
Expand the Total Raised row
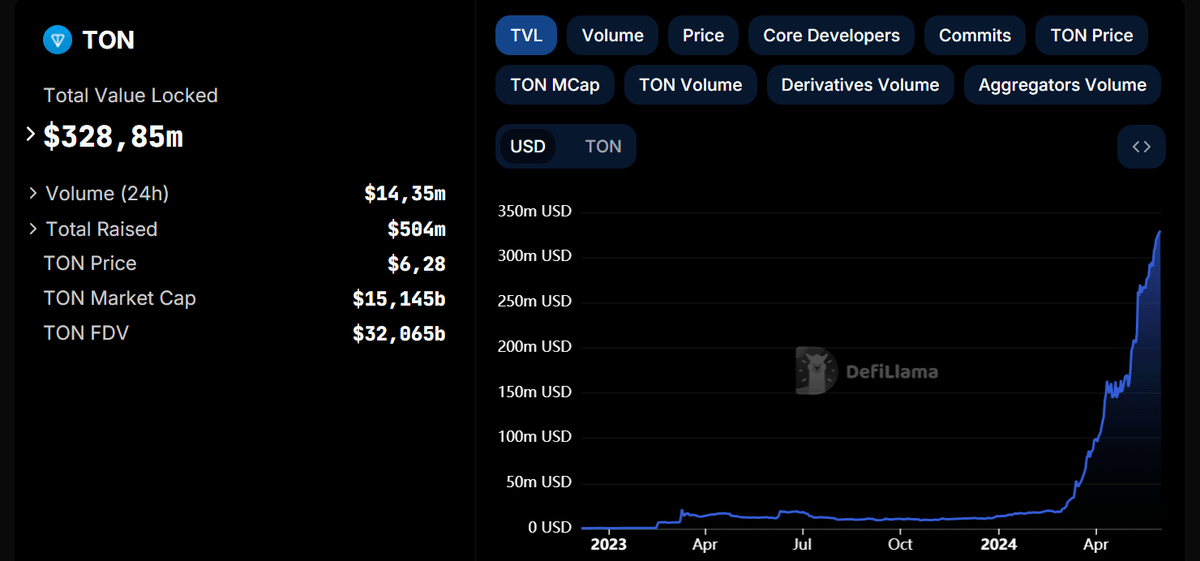34,229
